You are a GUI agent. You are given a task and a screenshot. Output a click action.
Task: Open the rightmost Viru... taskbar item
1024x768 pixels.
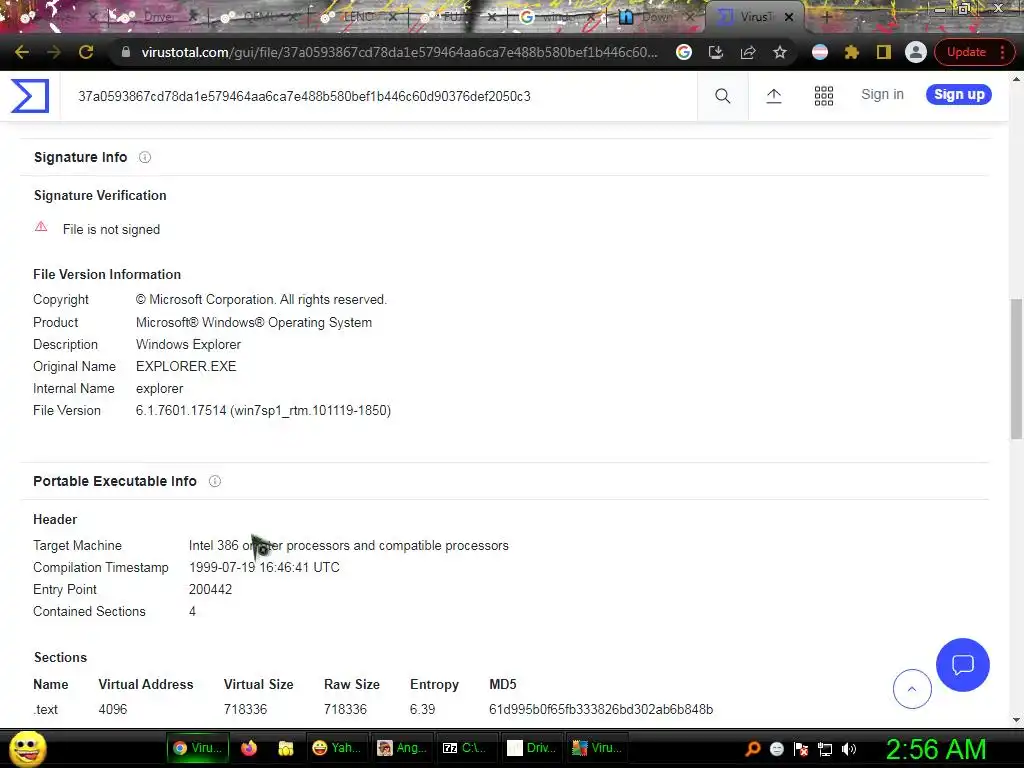point(598,748)
